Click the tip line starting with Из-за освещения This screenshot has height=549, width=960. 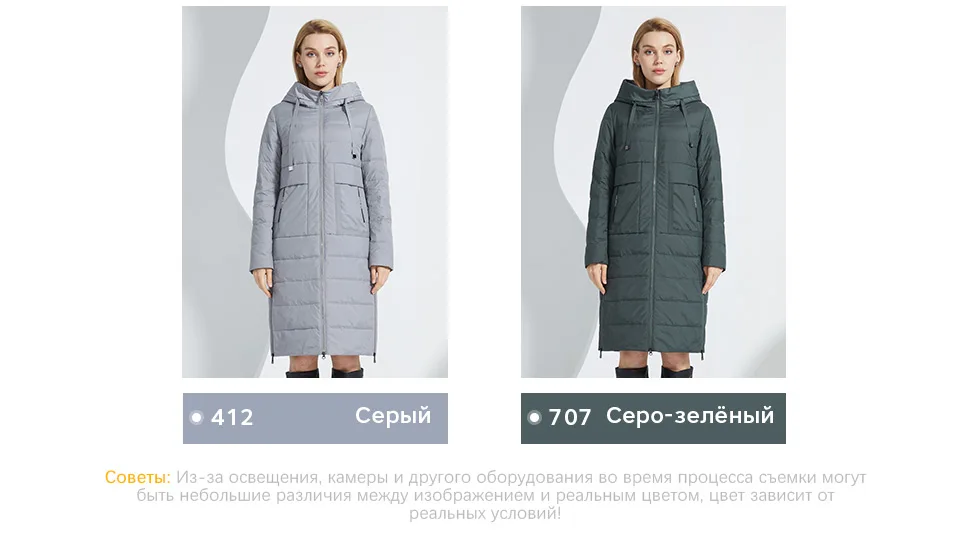521,477
